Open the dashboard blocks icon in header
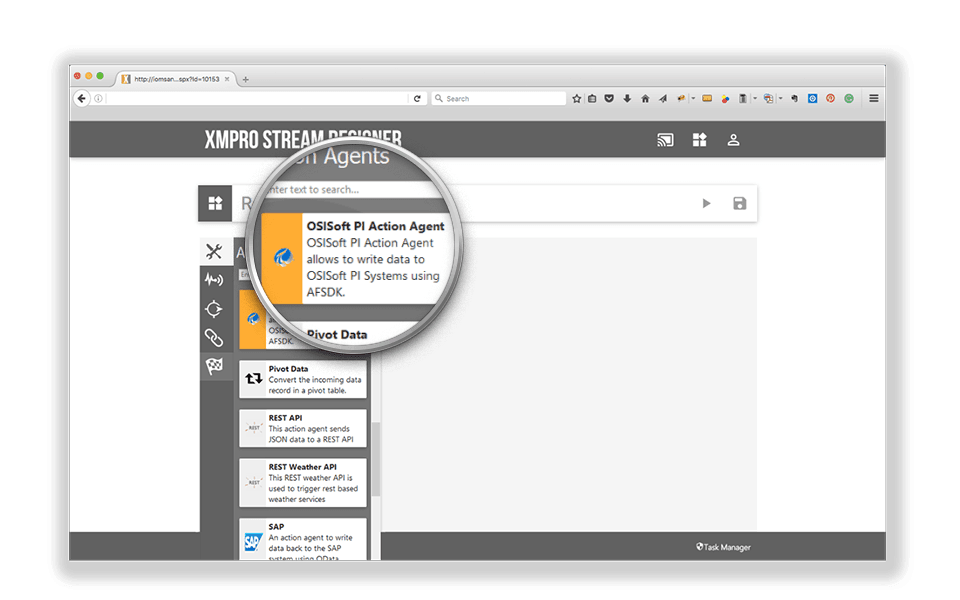The image size is (960, 600). click(x=699, y=140)
